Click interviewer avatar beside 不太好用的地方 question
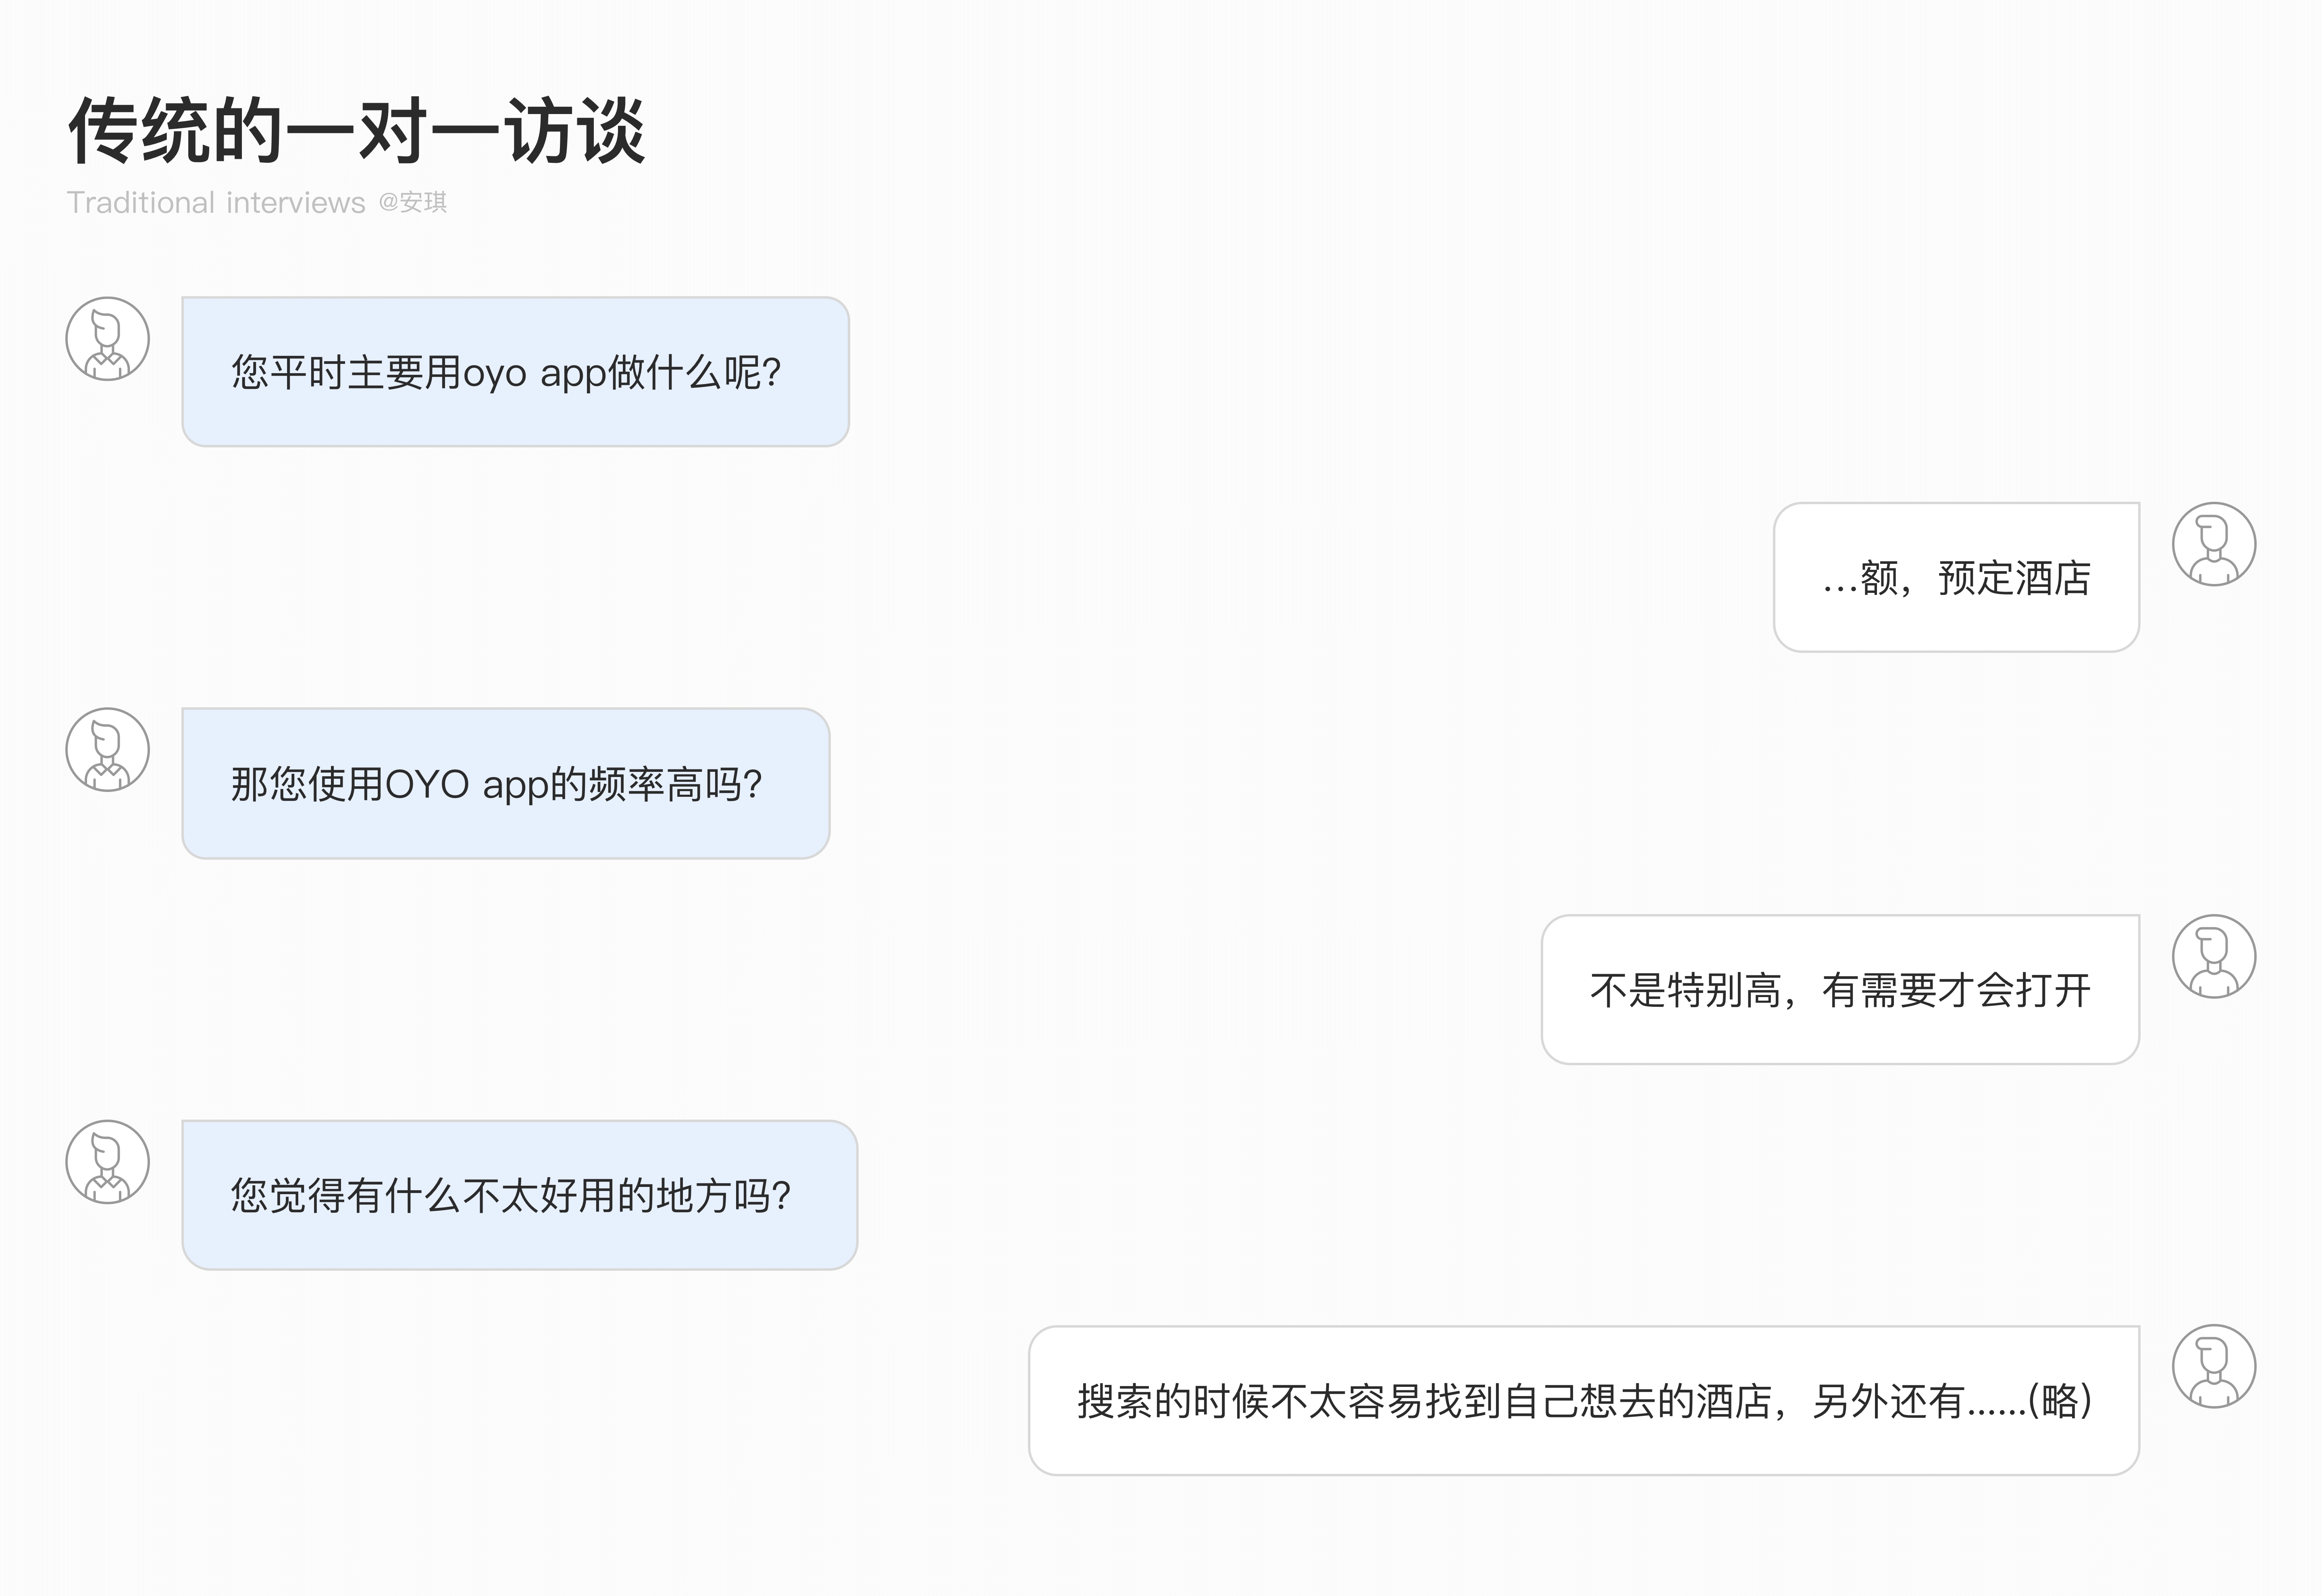The height and width of the screenshot is (1596, 2322). pyautogui.click(x=108, y=1161)
